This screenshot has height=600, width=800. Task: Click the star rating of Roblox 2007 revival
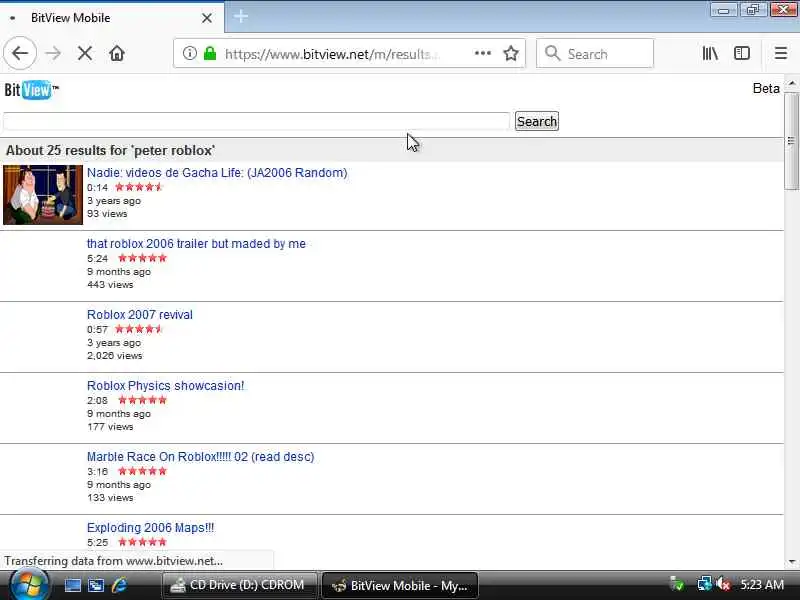coord(139,329)
